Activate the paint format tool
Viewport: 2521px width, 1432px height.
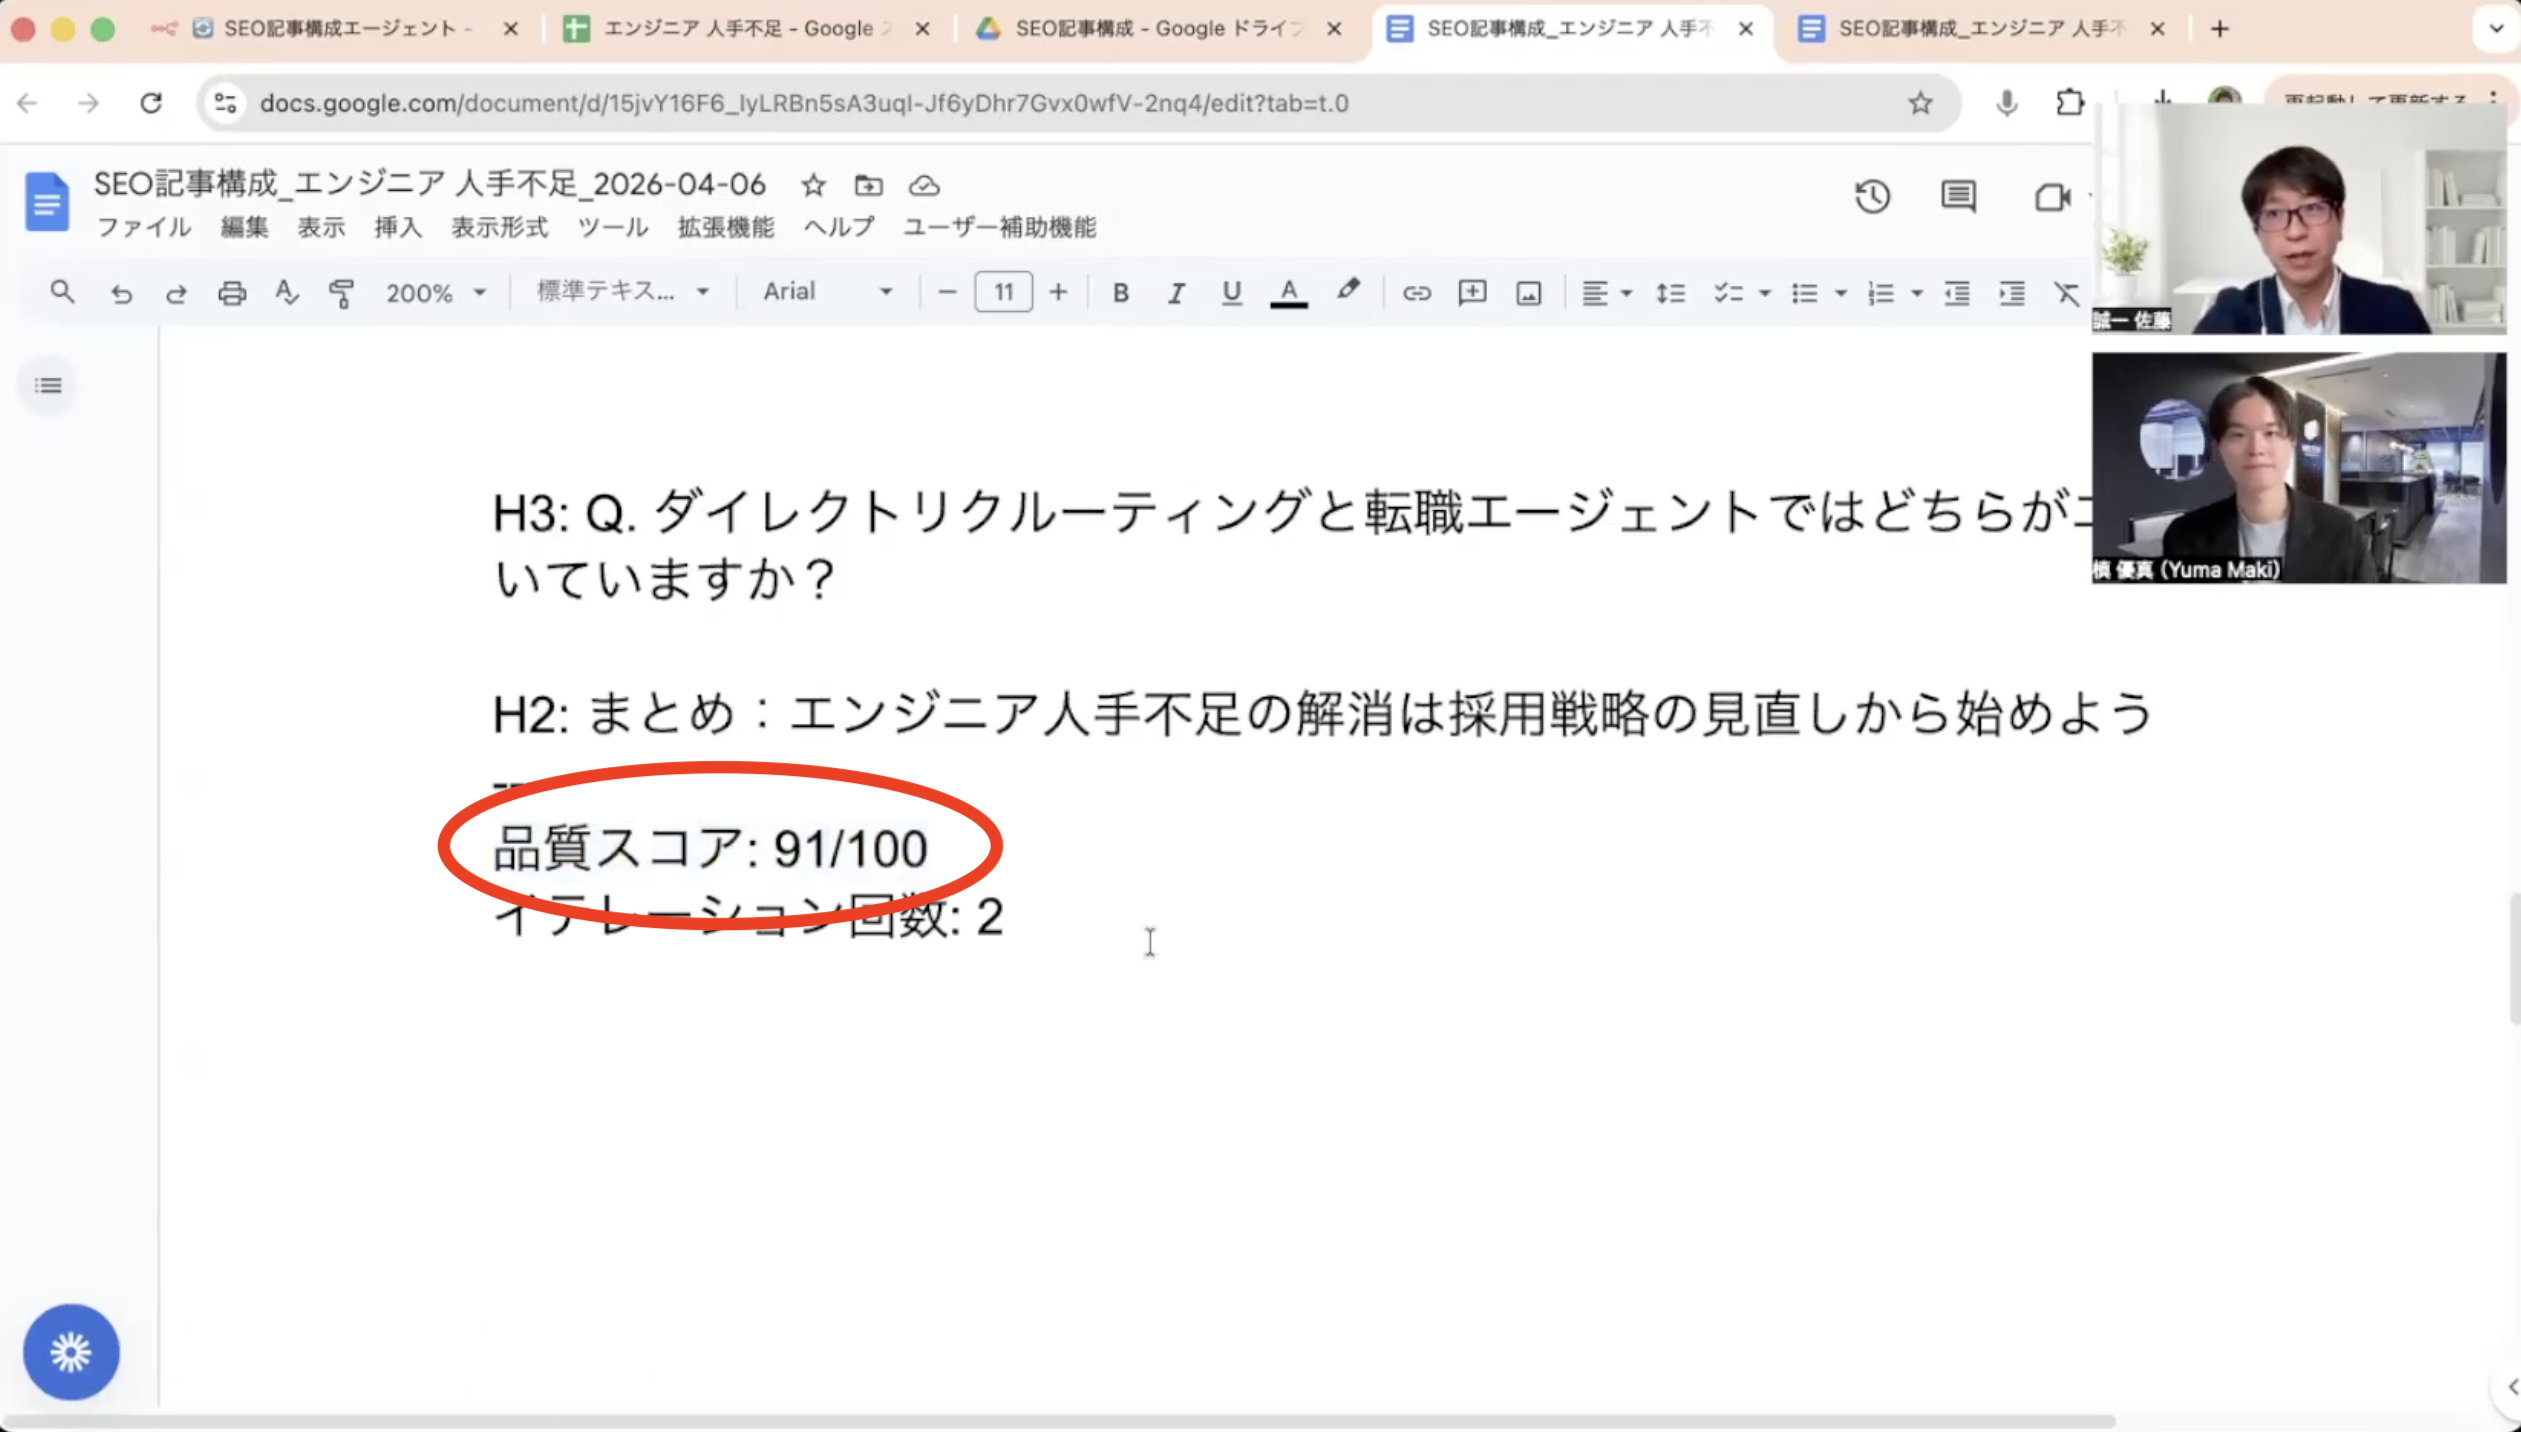pyautogui.click(x=342, y=293)
